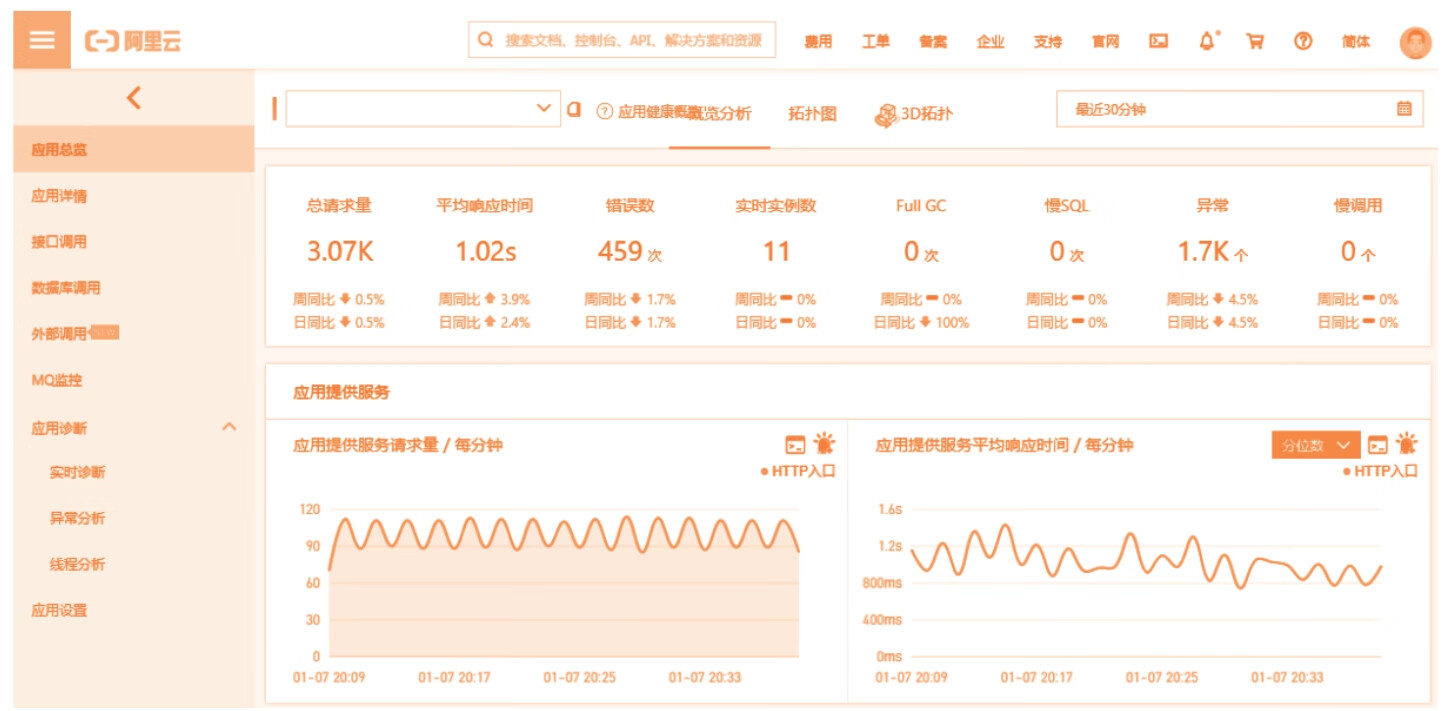
Task: Select 接口调用 in the sidebar
Action: pyautogui.click(x=59, y=242)
